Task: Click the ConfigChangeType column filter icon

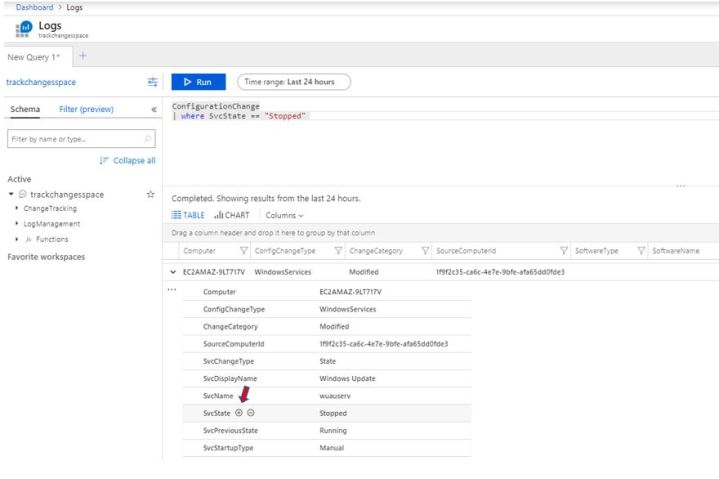Action: [338, 250]
